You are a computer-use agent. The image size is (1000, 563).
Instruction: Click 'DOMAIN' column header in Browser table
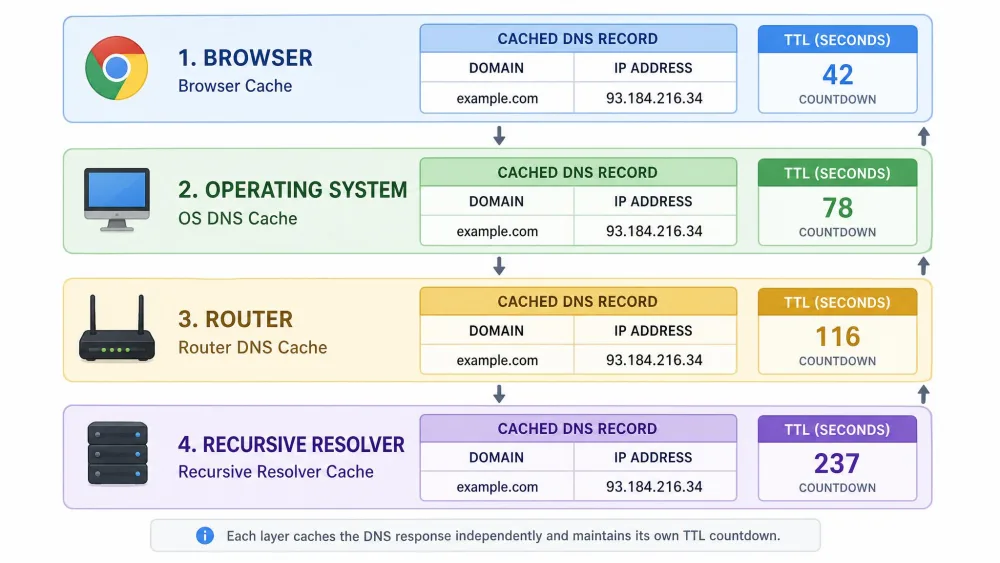[497, 68]
